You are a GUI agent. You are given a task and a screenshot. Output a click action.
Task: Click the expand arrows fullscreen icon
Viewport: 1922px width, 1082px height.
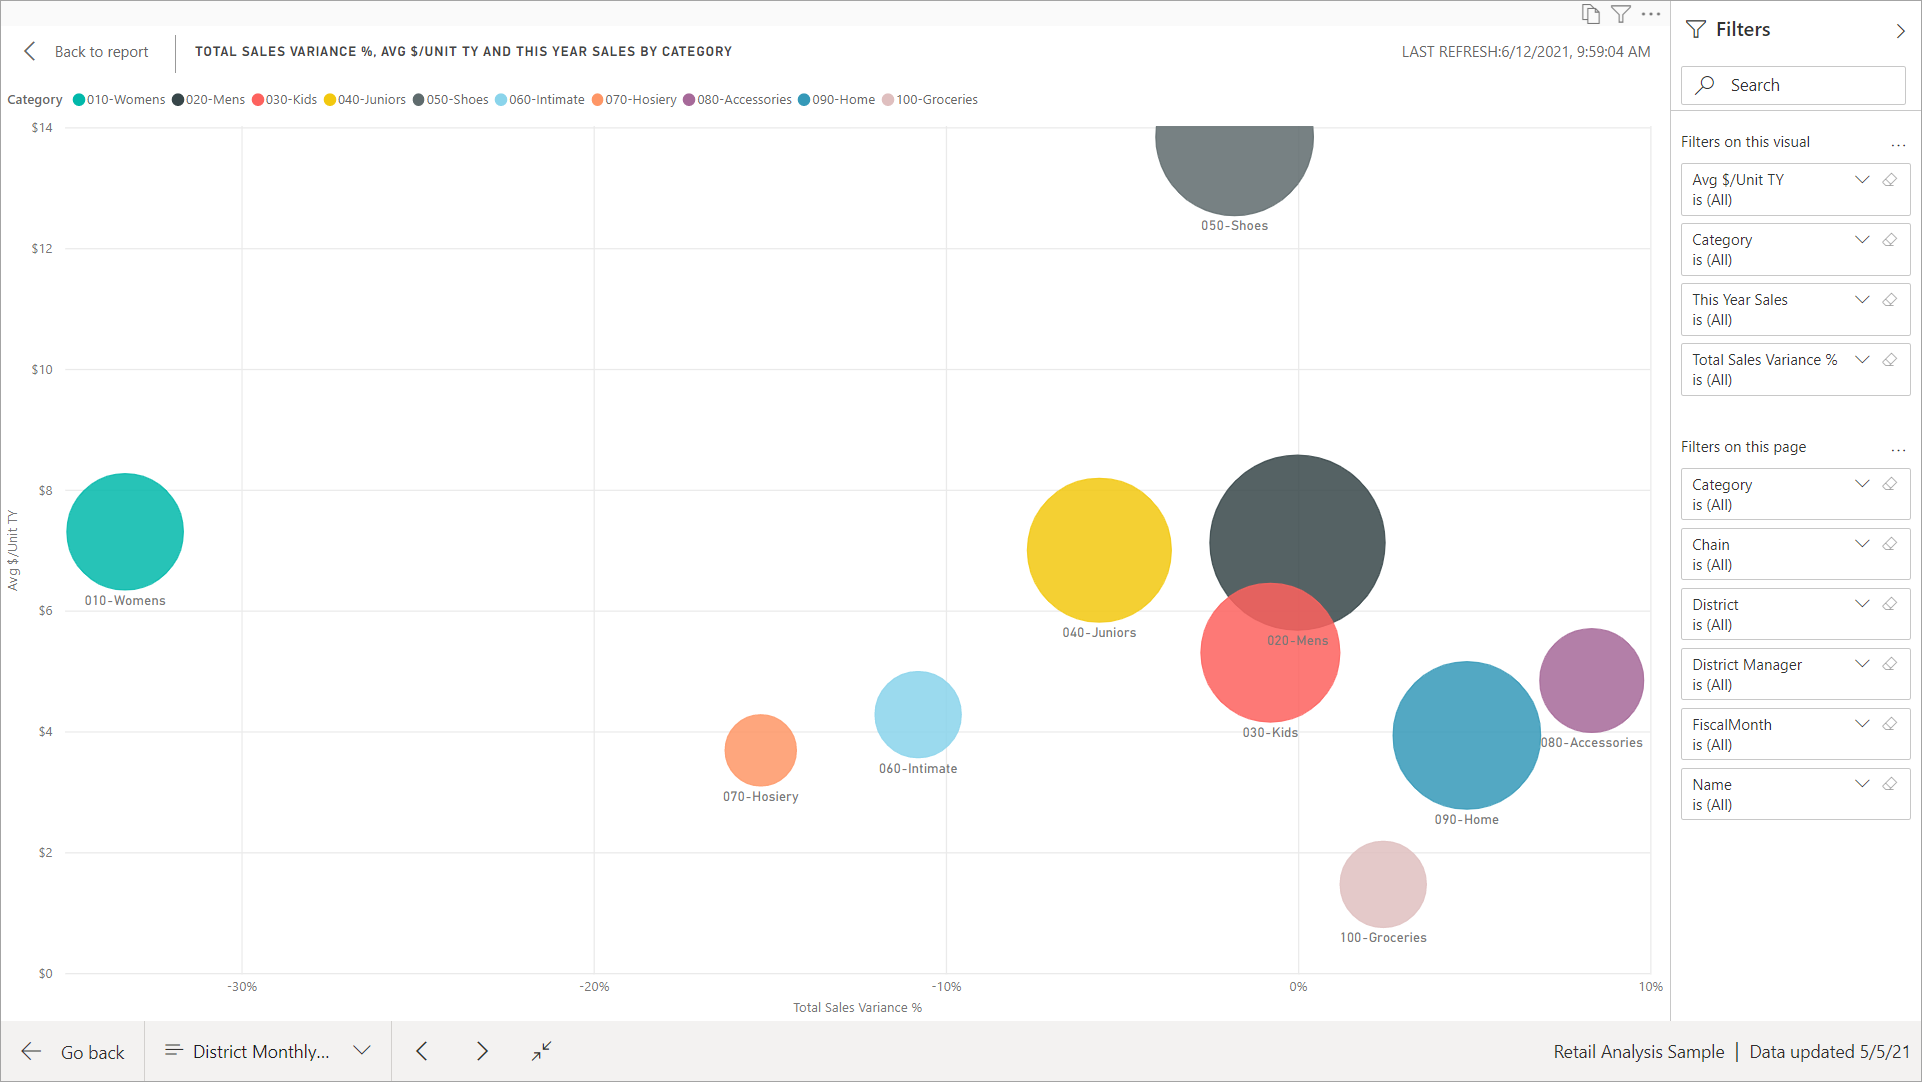541,1050
